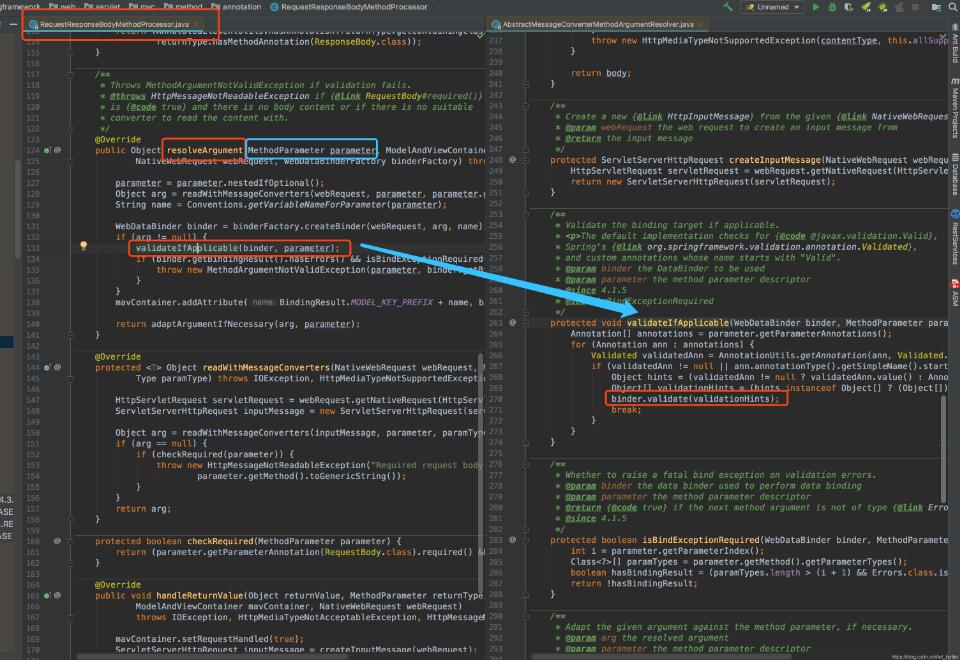Click the intention lightbulb on line 133
960x660 pixels.
[x=84, y=244]
